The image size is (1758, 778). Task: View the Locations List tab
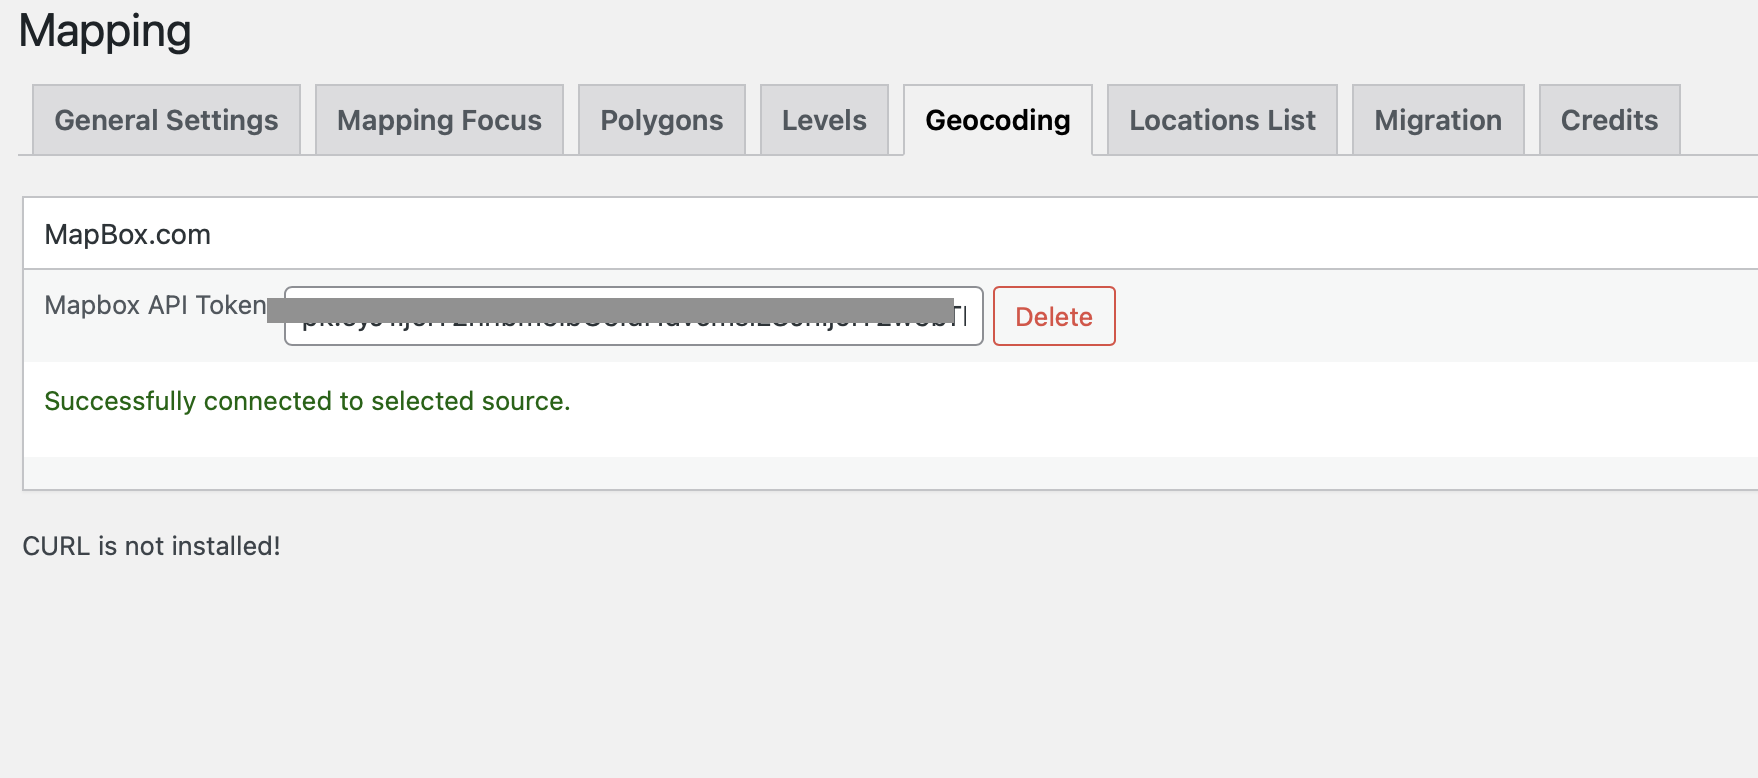click(x=1221, y=120)
